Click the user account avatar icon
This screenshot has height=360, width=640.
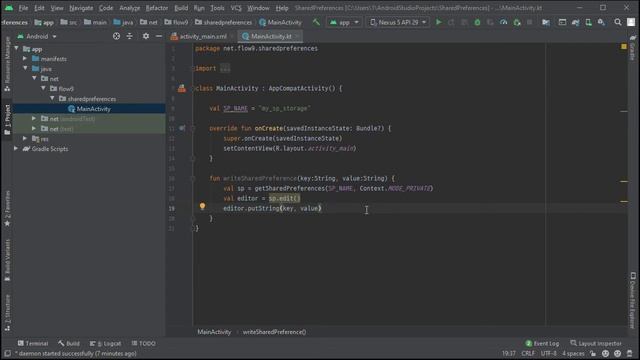631,22
